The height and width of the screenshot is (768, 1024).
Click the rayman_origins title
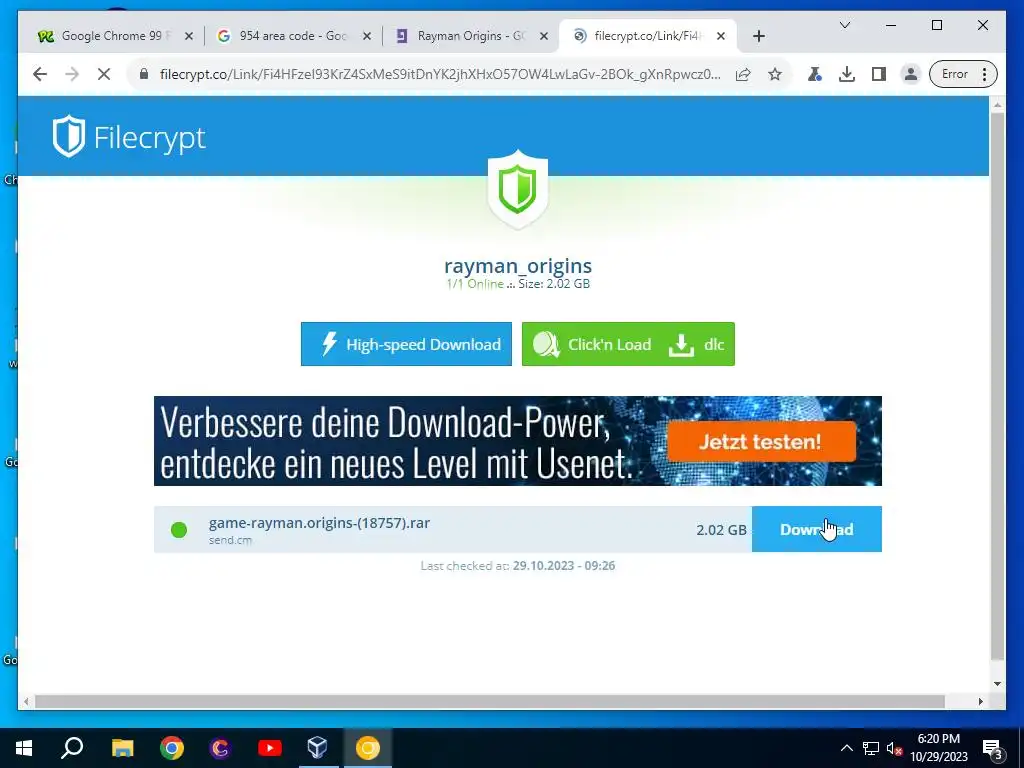518,266
